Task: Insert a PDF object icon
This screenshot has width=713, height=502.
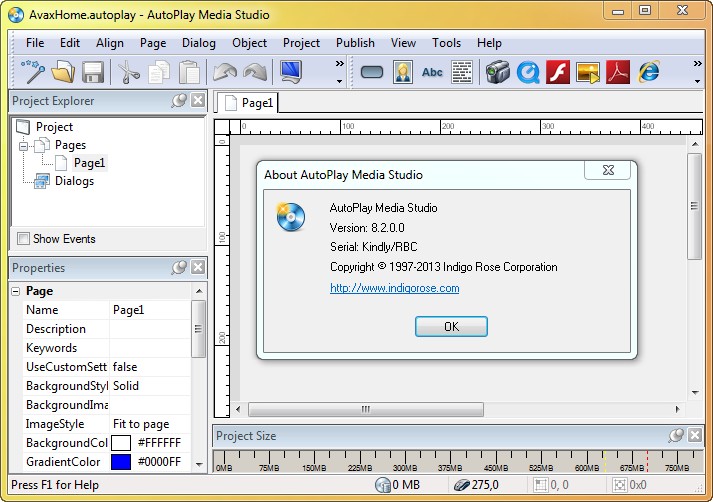Action: point(618,72)
